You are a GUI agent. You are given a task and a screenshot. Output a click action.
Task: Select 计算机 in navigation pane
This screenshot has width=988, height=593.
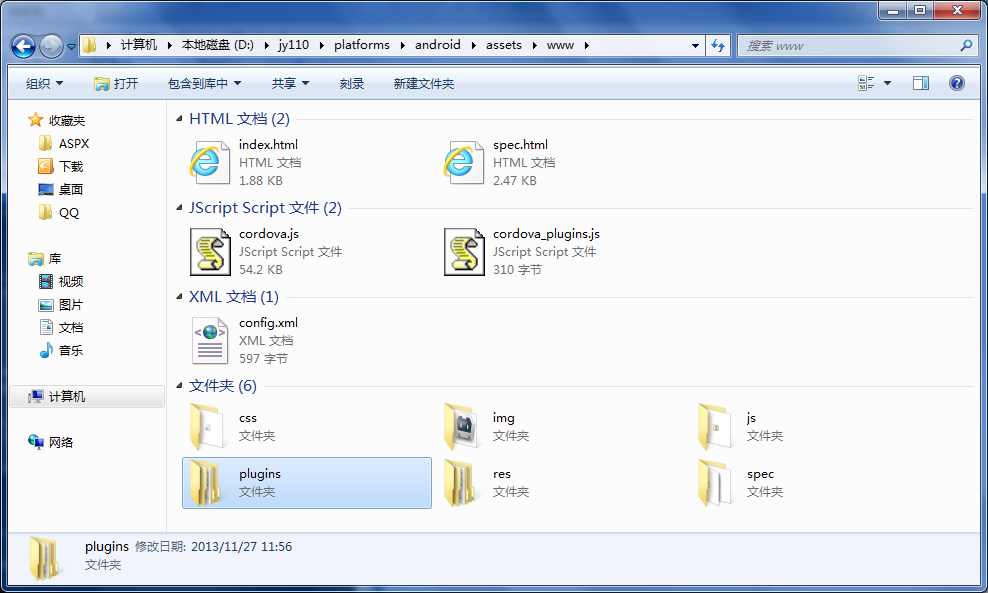86,396
